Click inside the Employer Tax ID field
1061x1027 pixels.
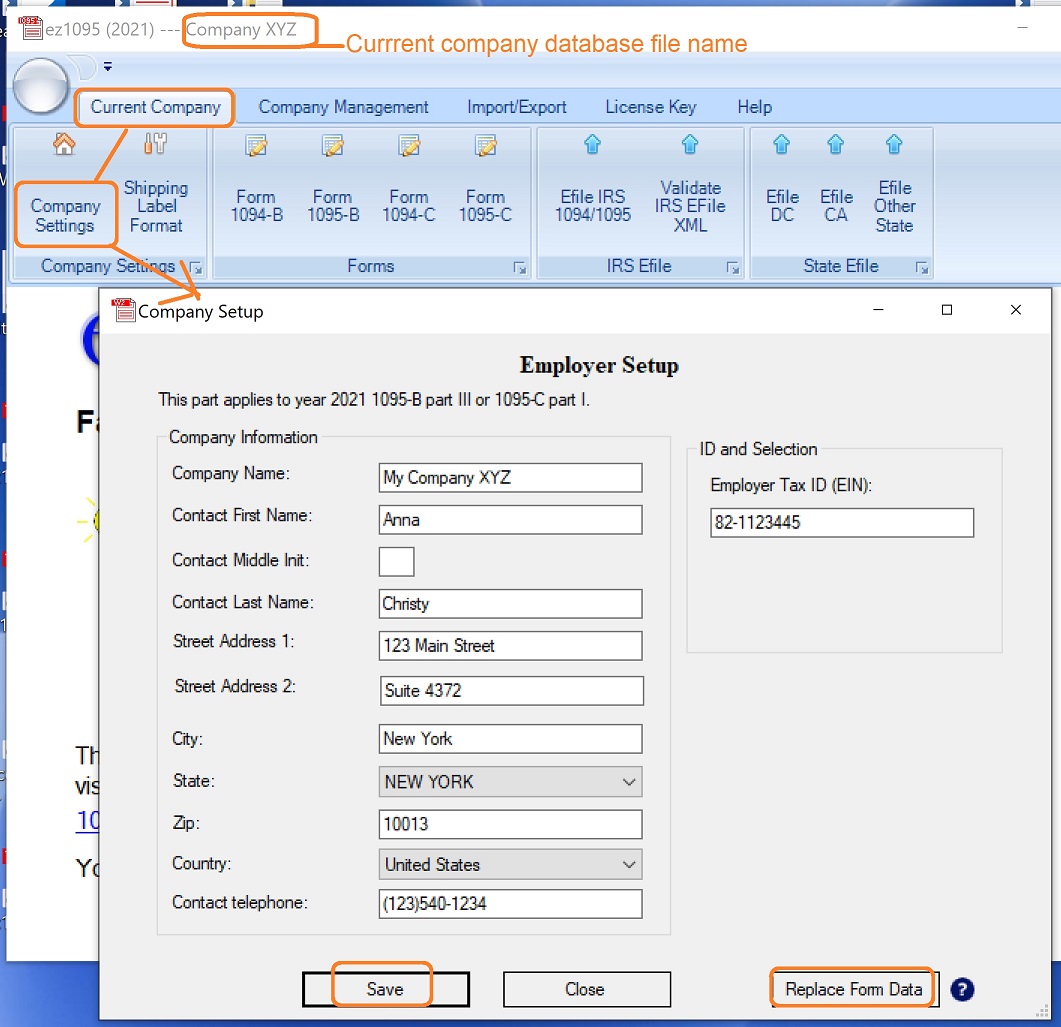[842, 522]
